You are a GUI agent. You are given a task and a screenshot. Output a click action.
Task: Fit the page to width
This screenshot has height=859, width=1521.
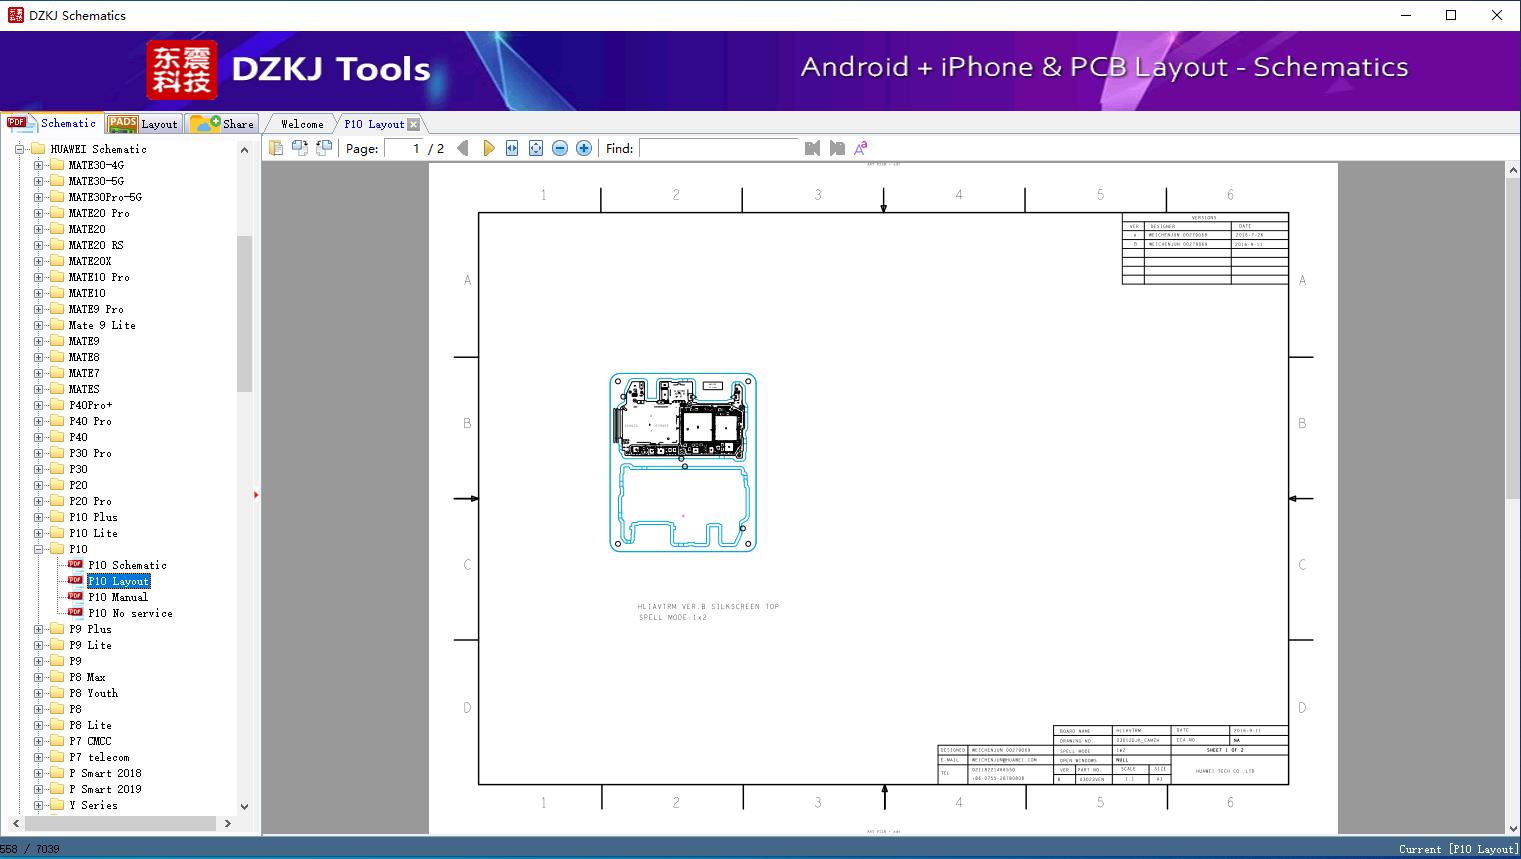[x=512, y=148]
